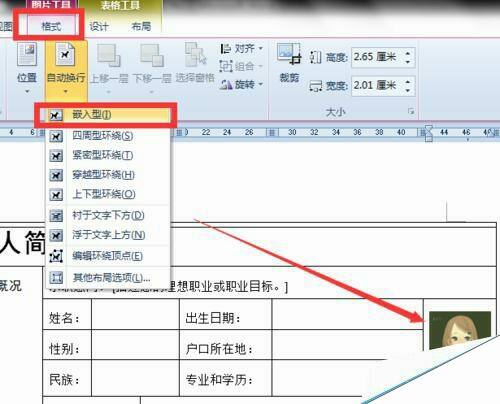
Task: Click the 嵌入型 menu icon
Action: point(56,115)
